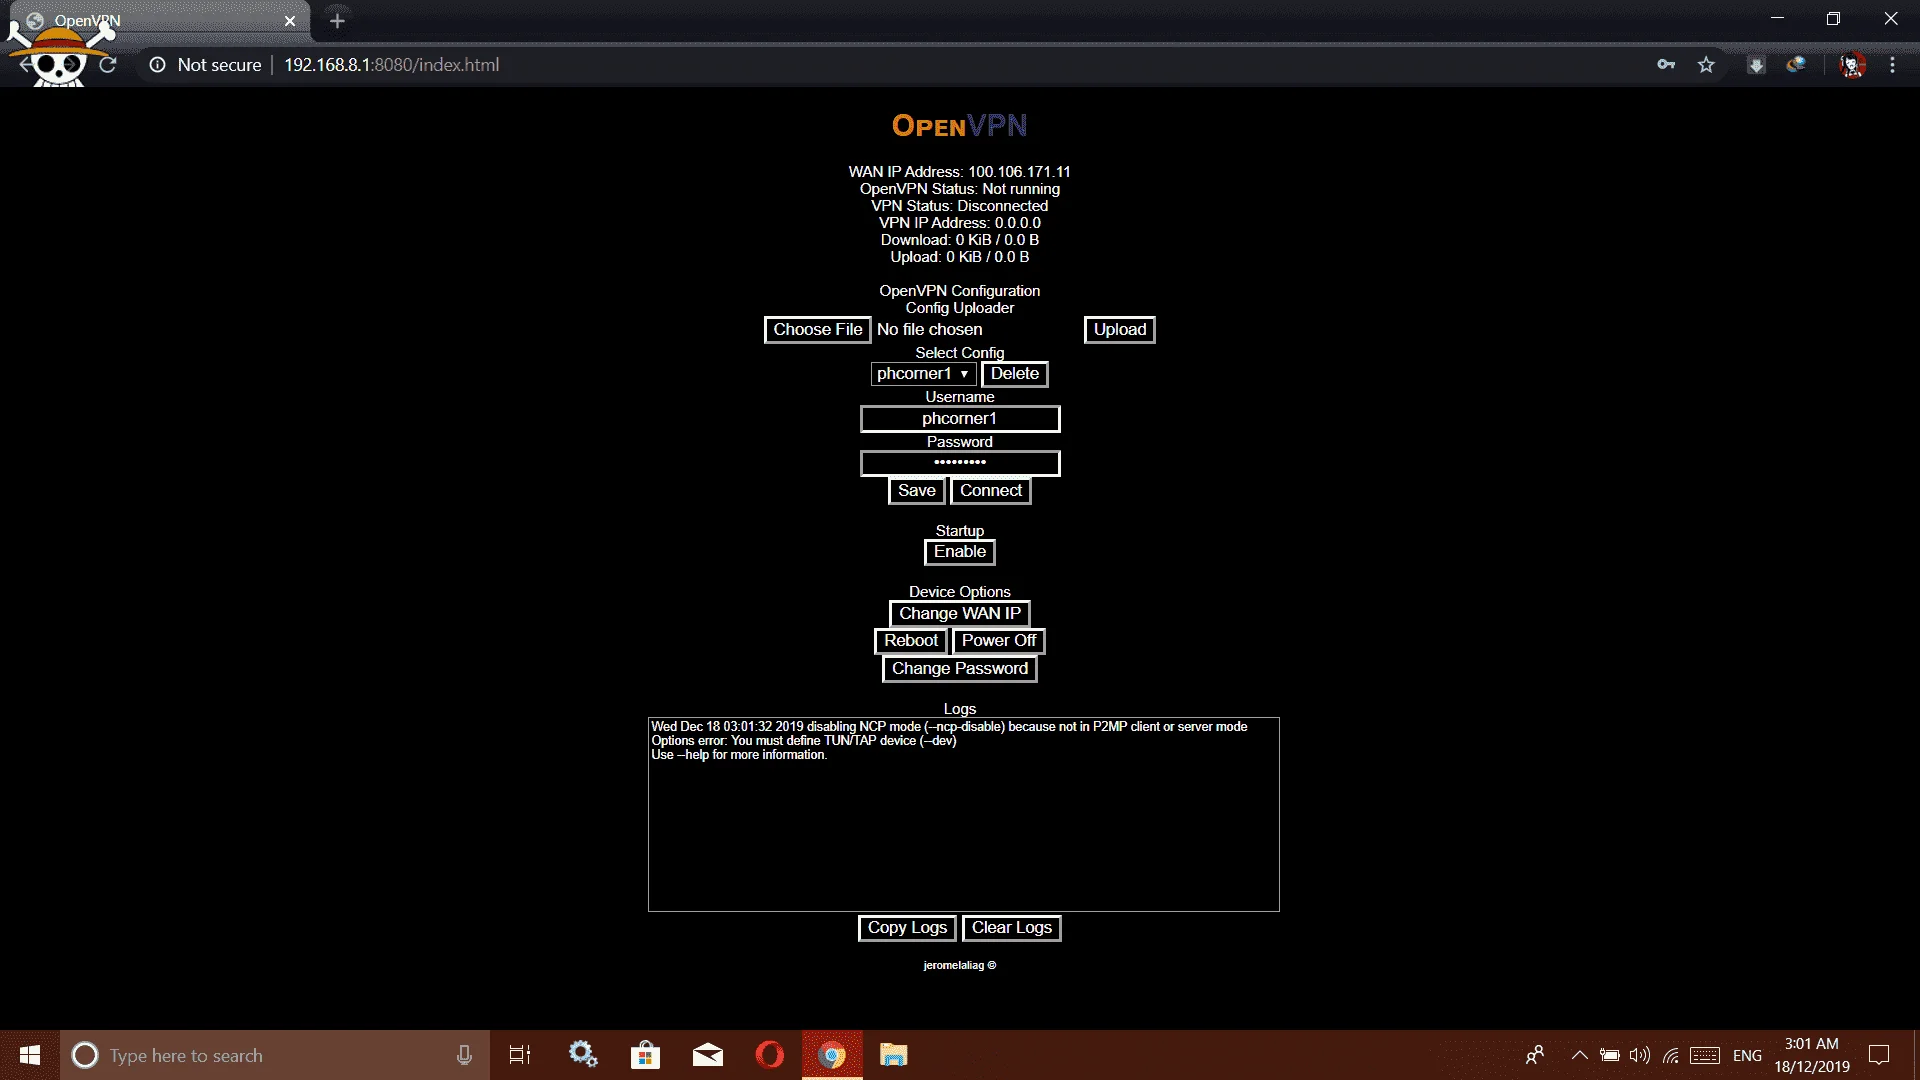Open Mail app from taskbar
The image size is (1920, 1080).
[x=707, y=1055]
